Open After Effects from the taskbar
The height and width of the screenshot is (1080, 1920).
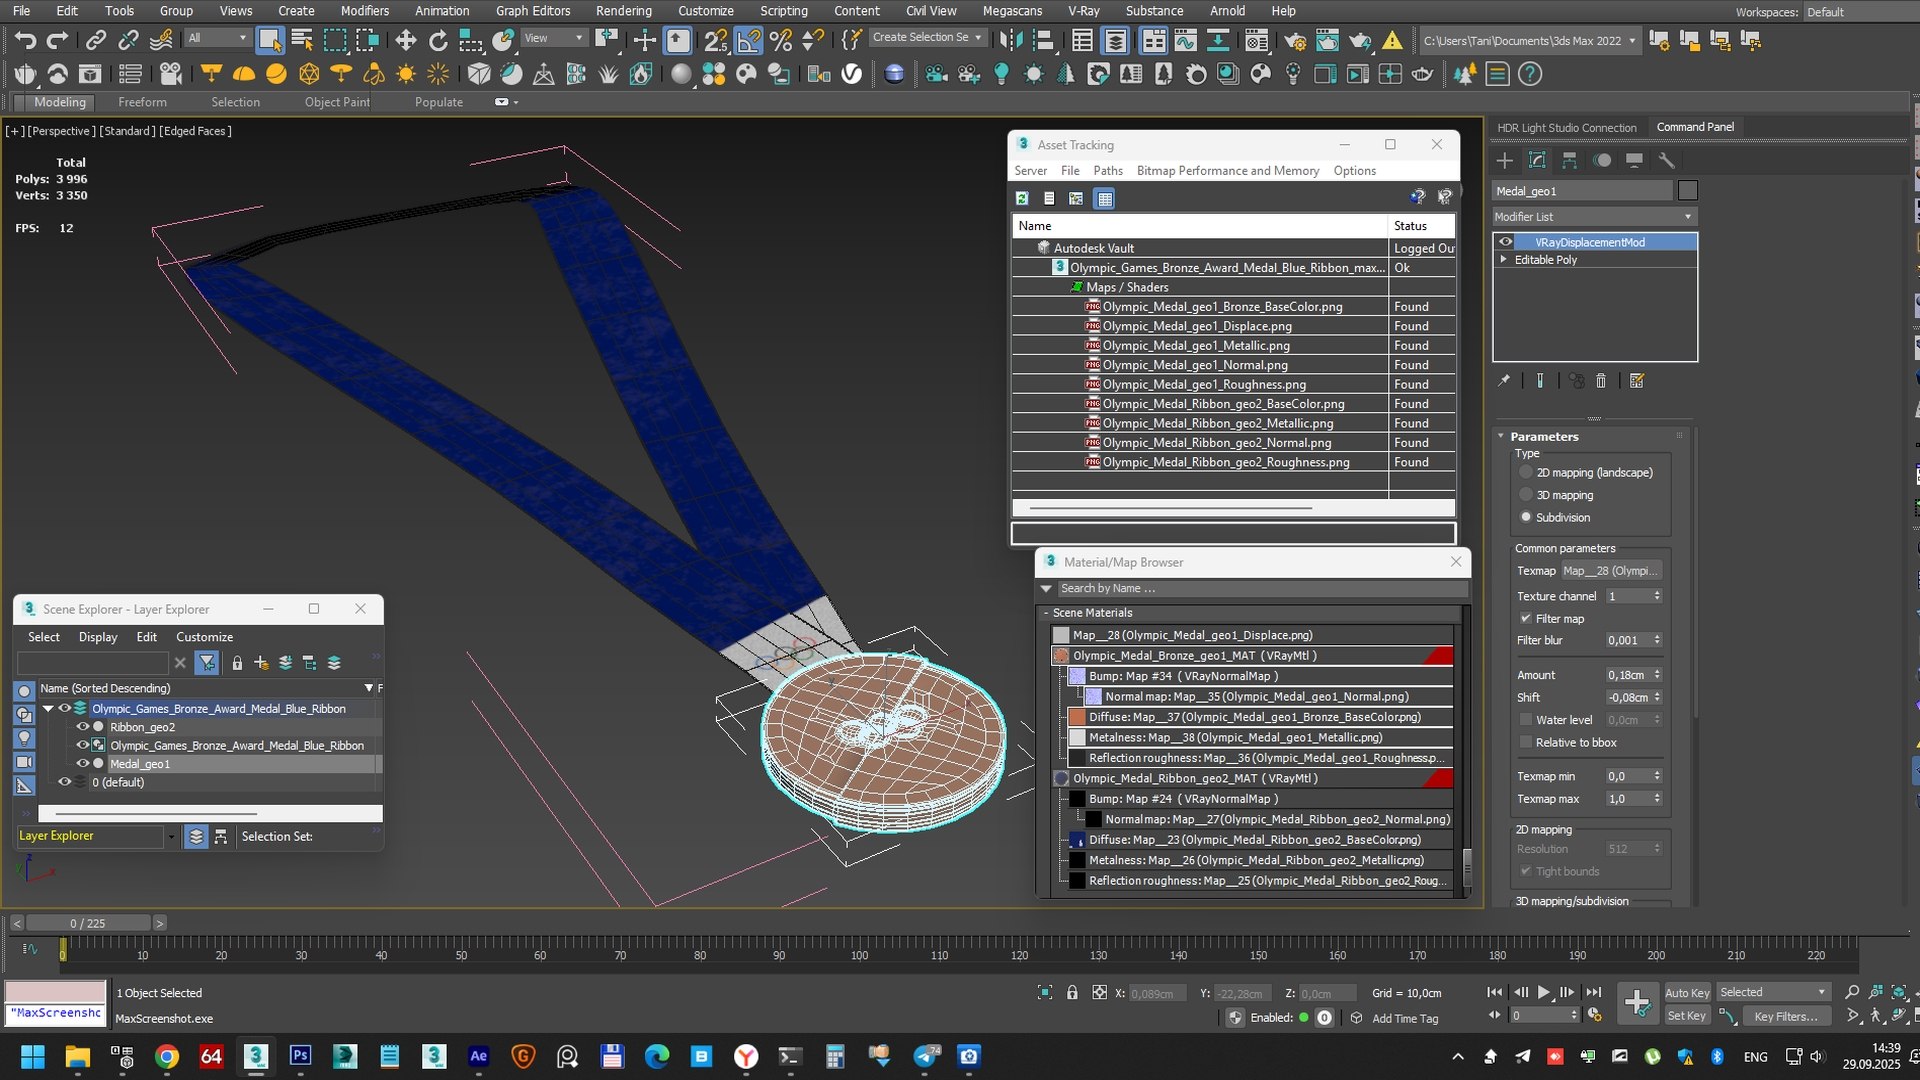coord(479,1056)
